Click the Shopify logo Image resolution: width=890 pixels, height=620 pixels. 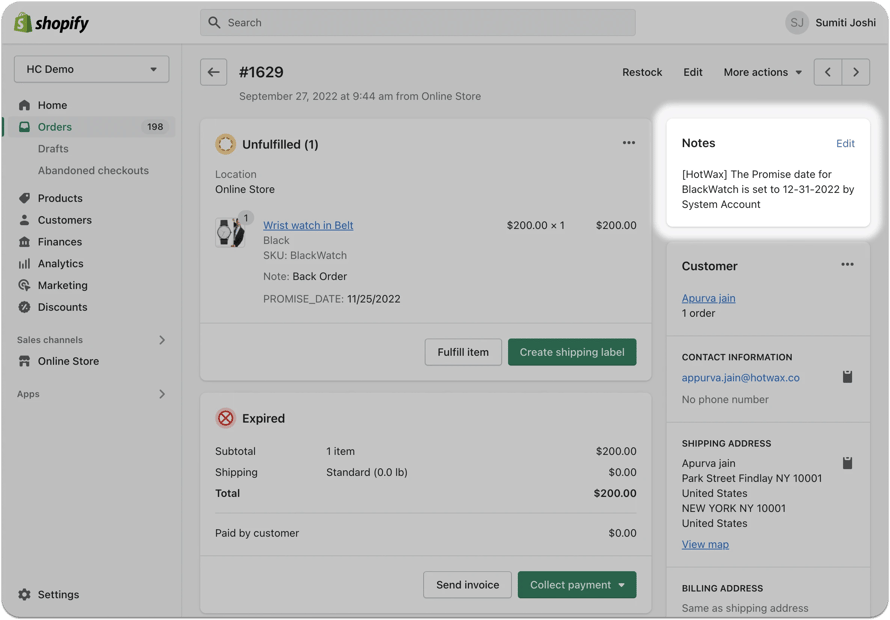51,23
